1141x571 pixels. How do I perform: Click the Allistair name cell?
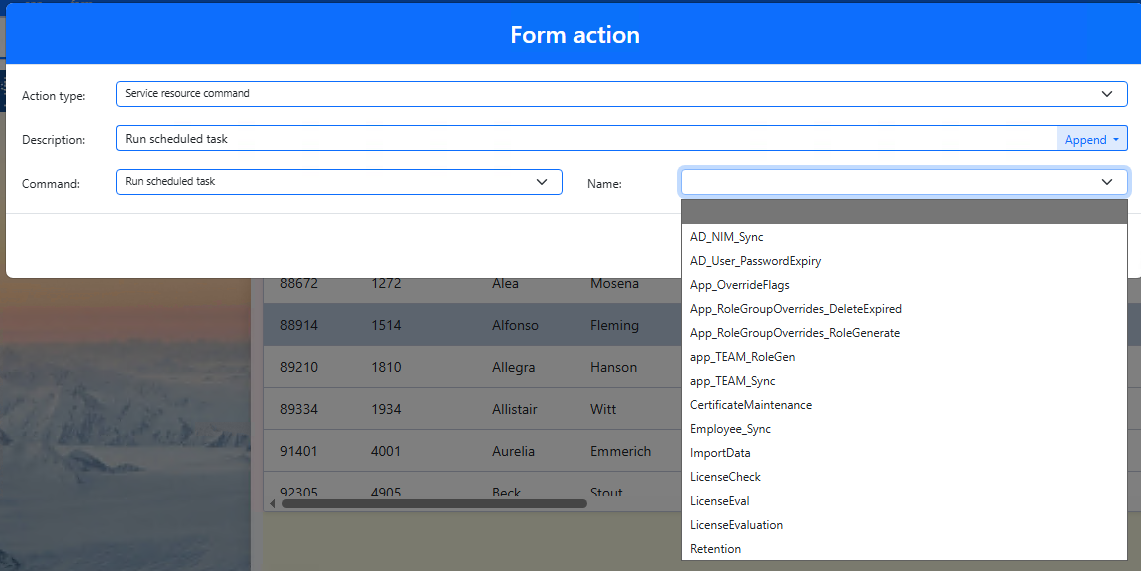[x=514, y=409]
